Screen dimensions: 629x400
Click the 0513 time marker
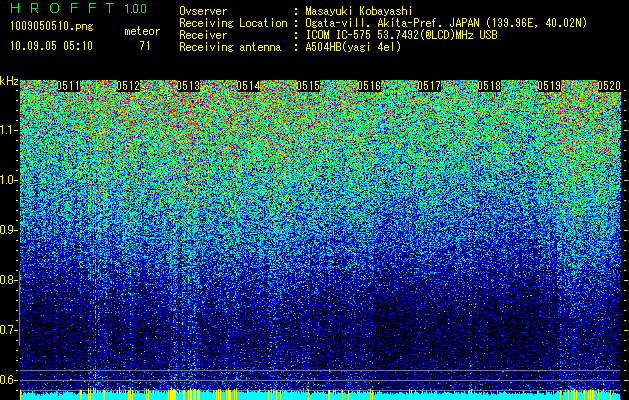pyautogui.click(x=188, y=86)
